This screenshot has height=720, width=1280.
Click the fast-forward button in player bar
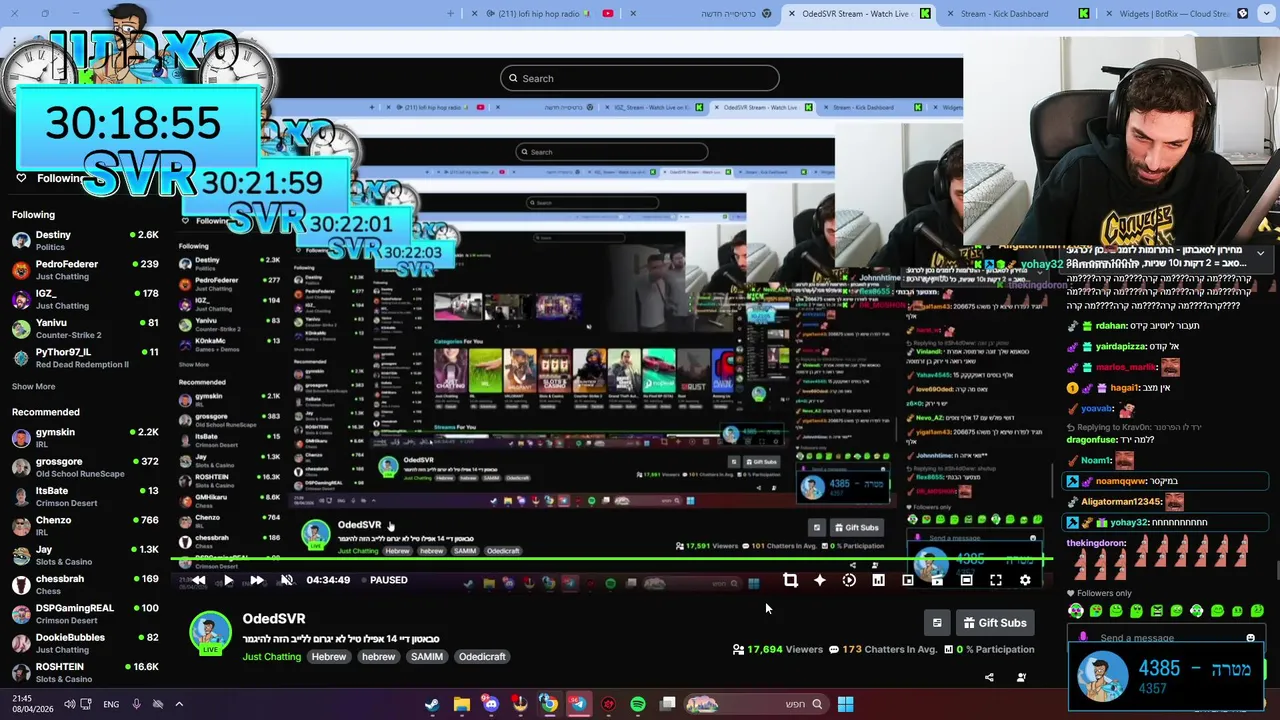(257, 580)
